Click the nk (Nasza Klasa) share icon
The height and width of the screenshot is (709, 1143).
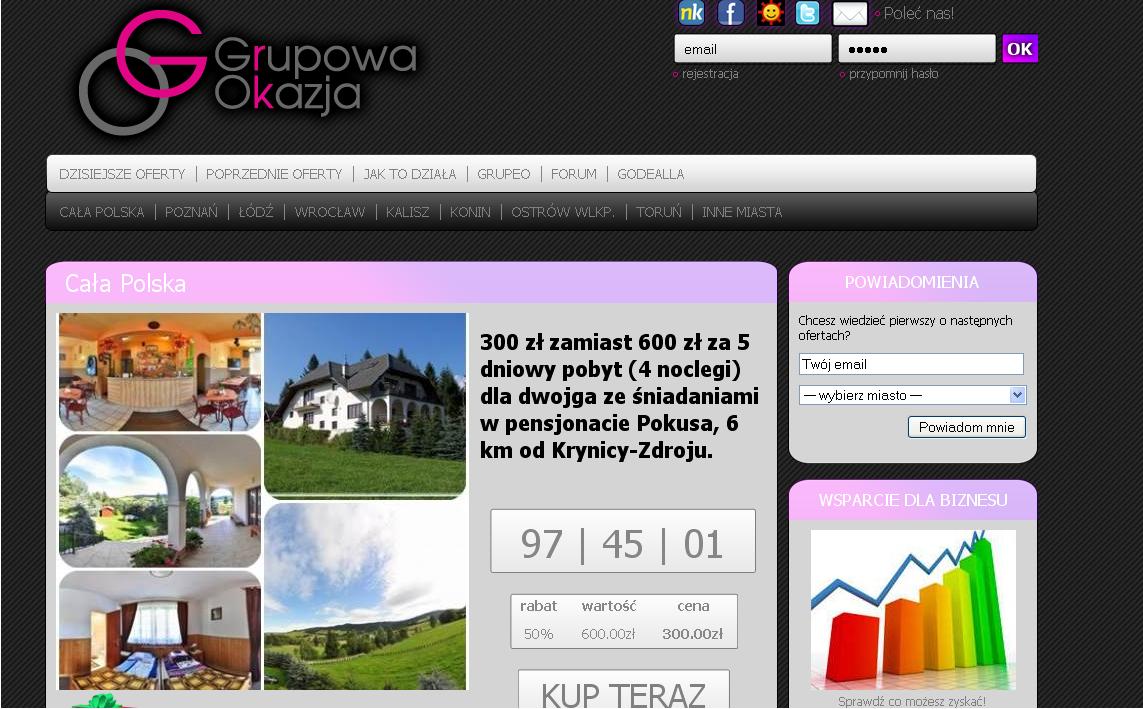coord(691,13)
